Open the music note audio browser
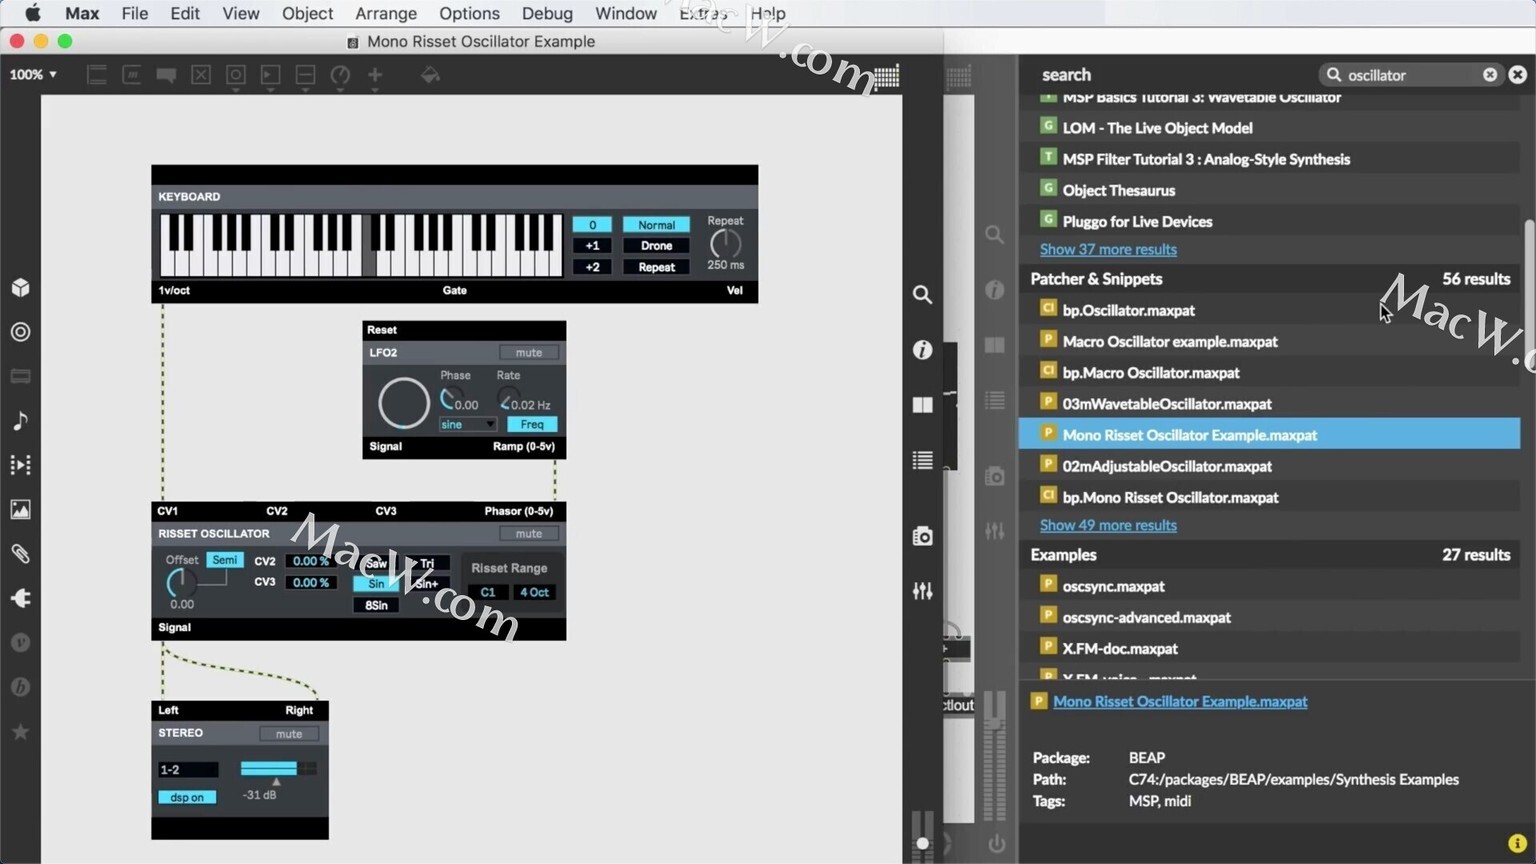 point(20,421)
